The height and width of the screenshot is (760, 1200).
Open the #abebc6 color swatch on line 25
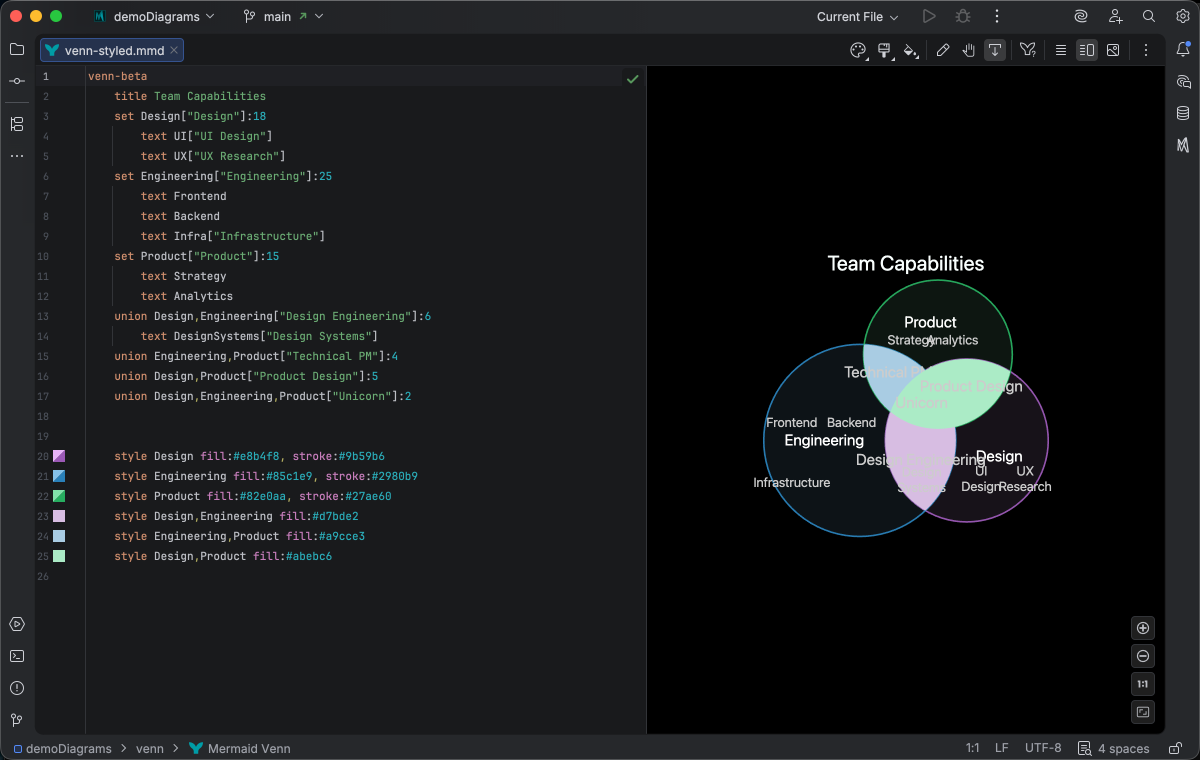coord(59,556)
